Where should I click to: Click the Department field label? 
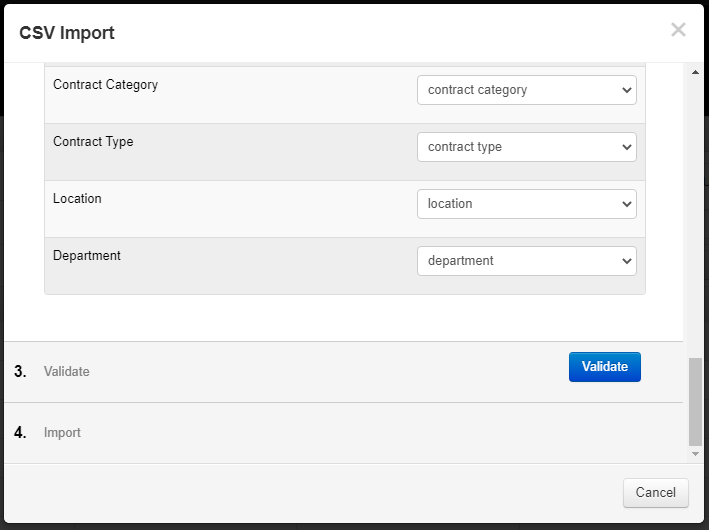pos(87,256)
